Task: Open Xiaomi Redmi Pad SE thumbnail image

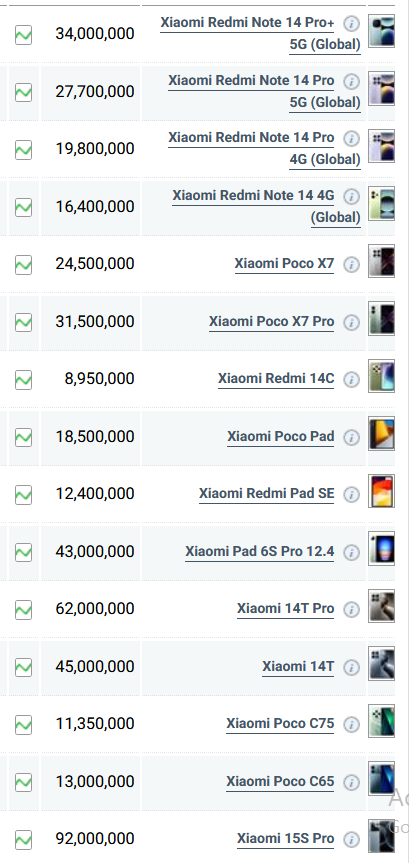Action: [381, 491]
